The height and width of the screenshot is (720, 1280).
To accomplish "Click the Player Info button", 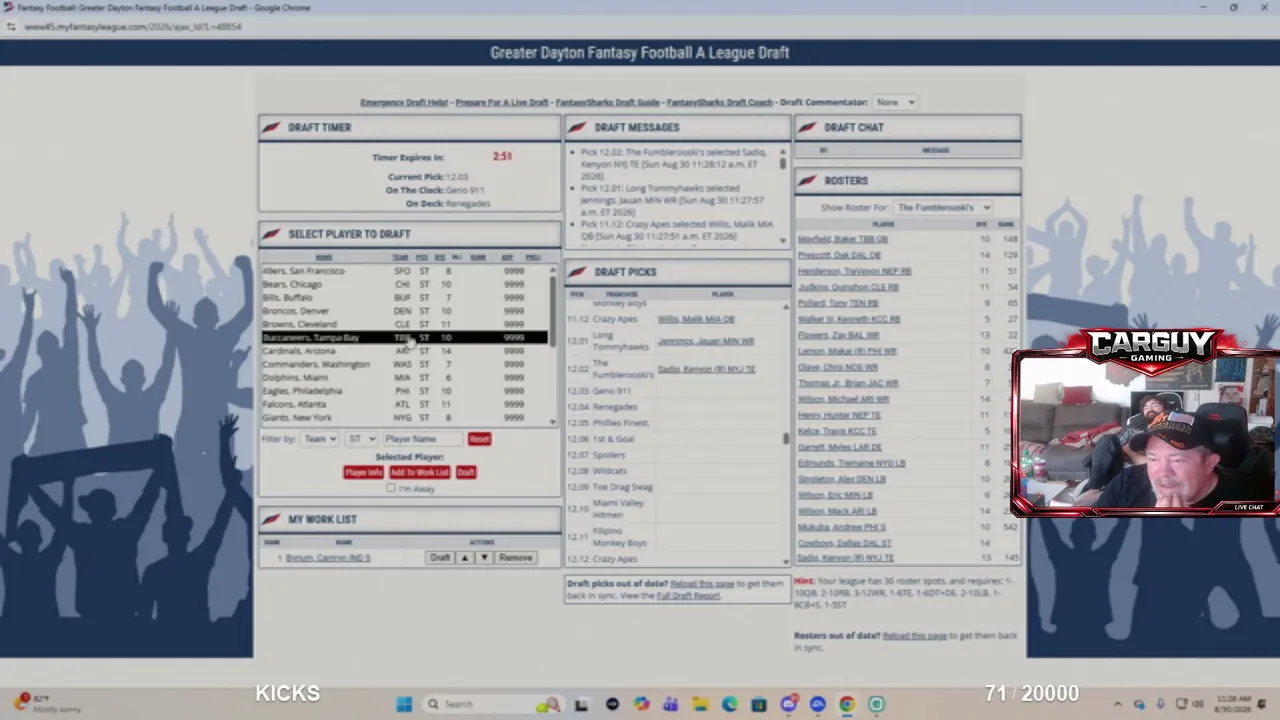I will pyautogui.click(x=363, y=472).
